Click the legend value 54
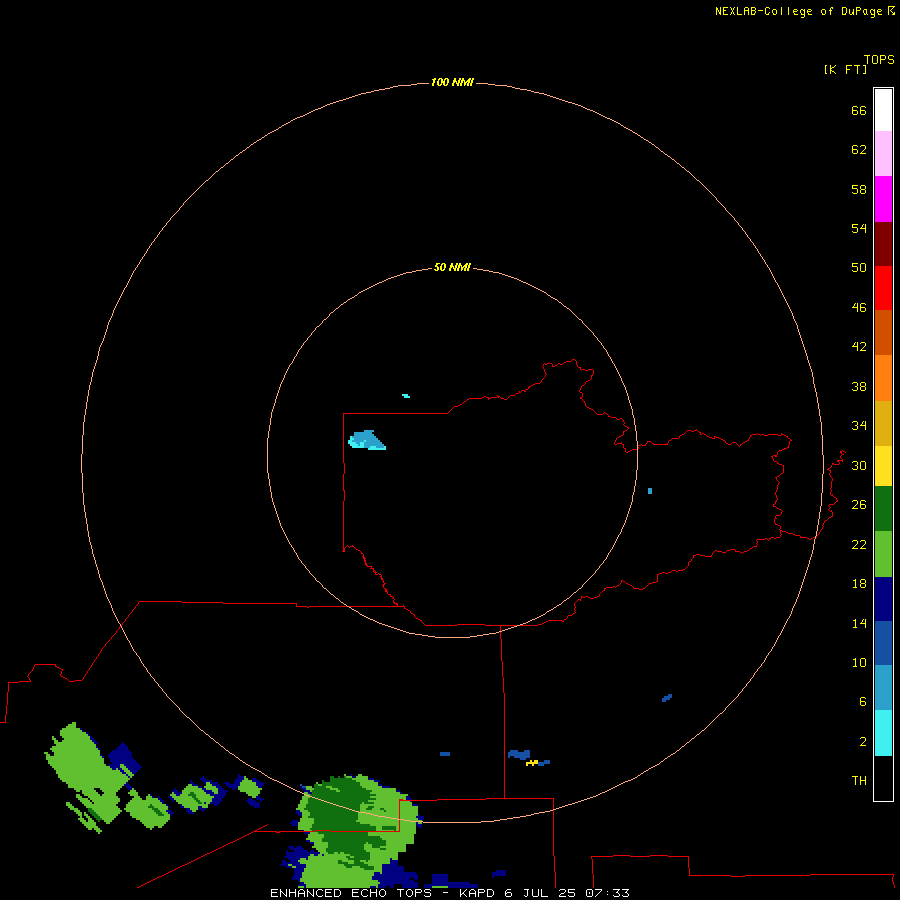This screenshot has height=900, width=900. point(859,228)
